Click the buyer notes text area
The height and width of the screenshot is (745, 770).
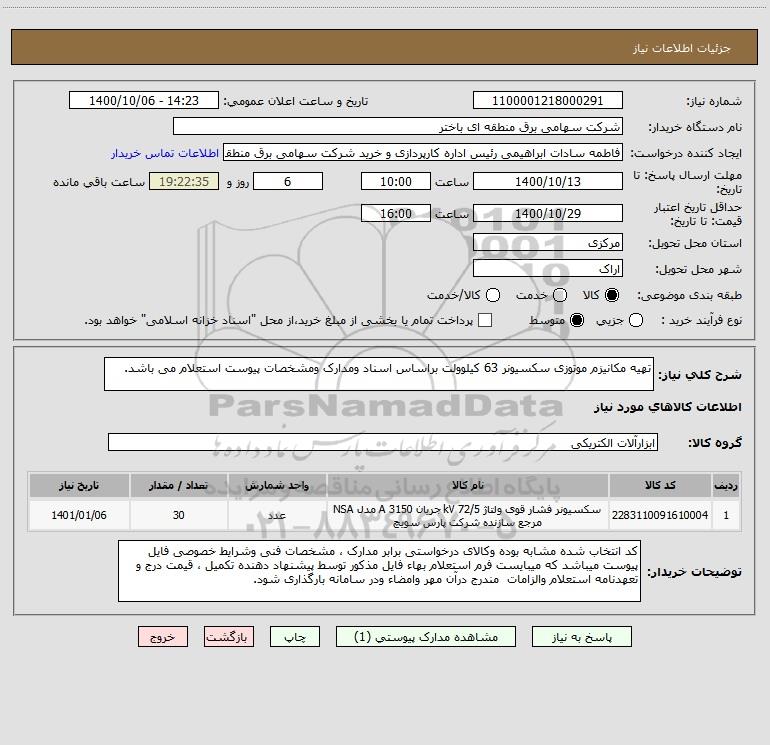[x=379, y=571]
